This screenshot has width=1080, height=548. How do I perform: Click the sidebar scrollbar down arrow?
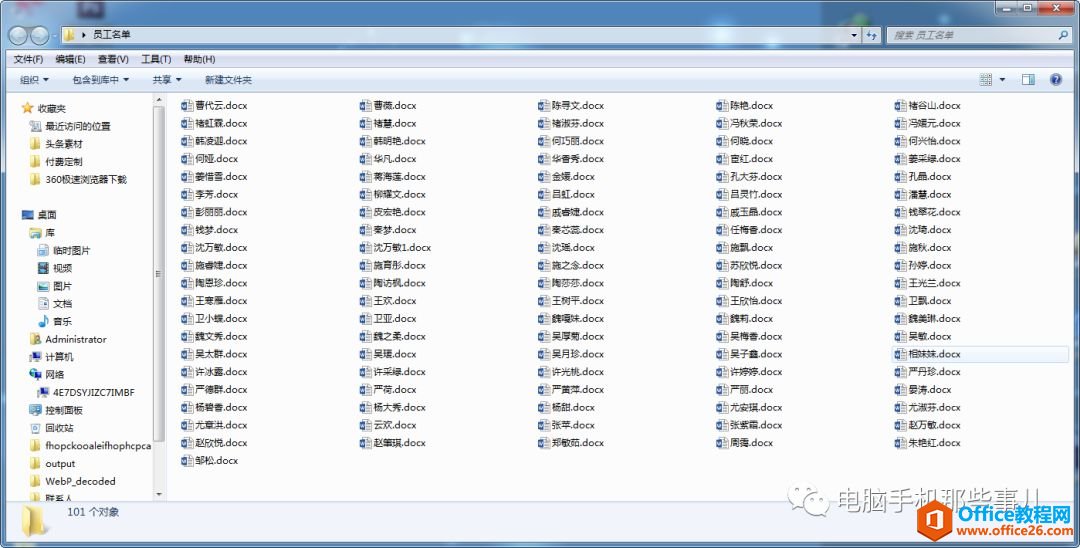click(159, 494)
